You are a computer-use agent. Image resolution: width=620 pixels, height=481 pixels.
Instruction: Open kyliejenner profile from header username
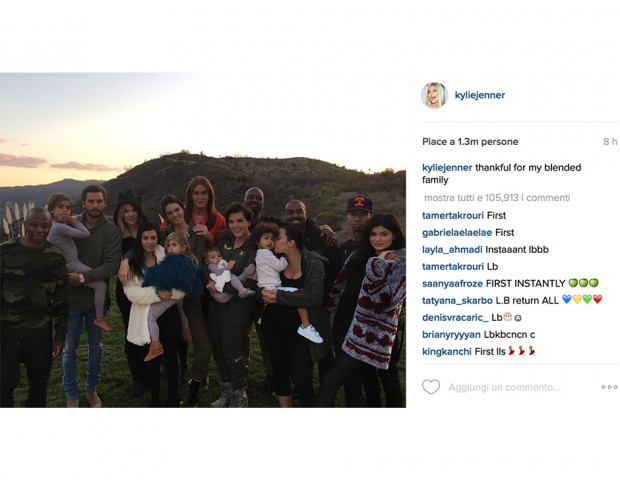480,95
